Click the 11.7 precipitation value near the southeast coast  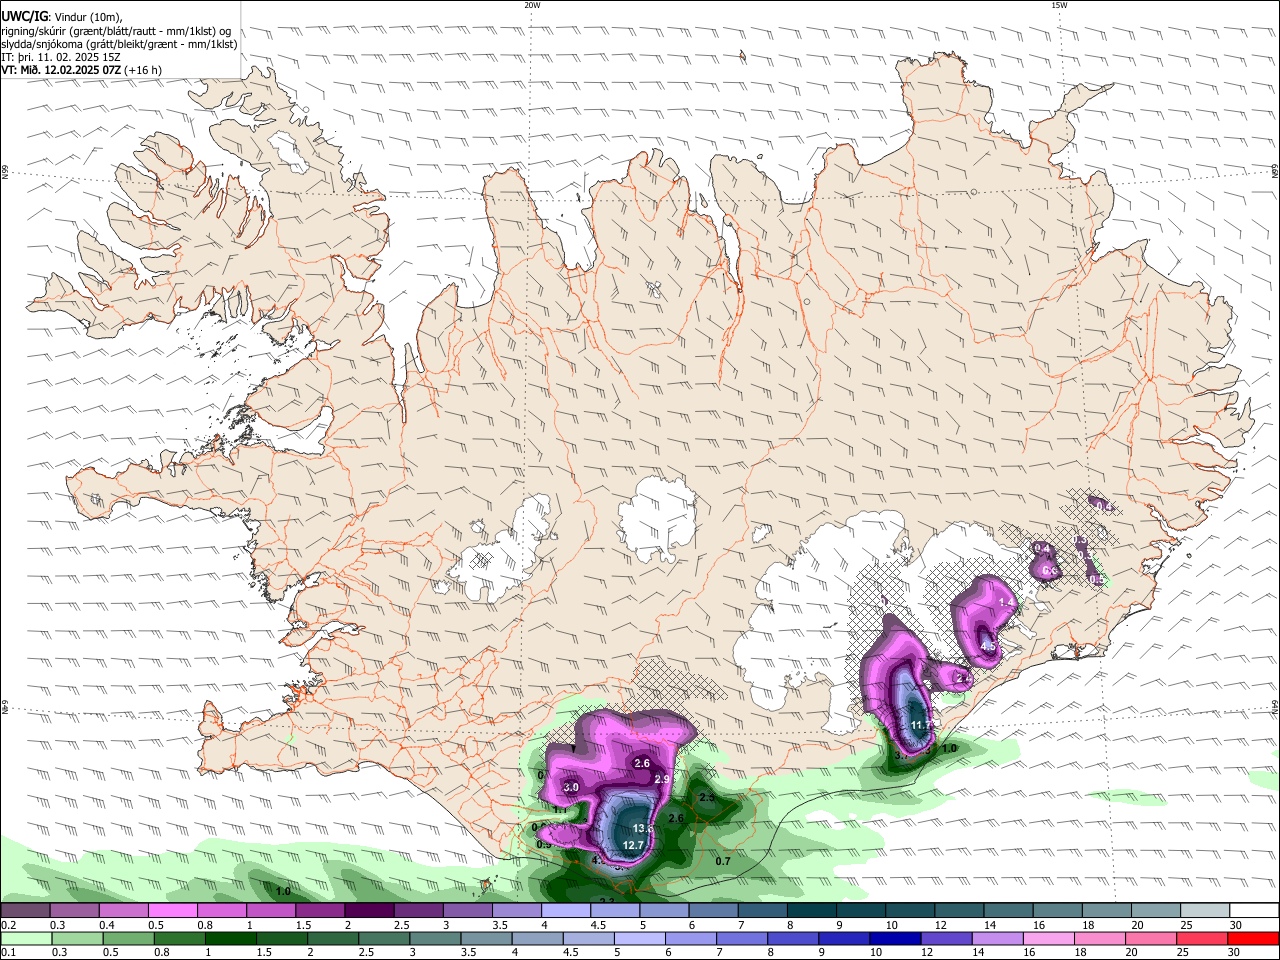[x=921, y=725]
